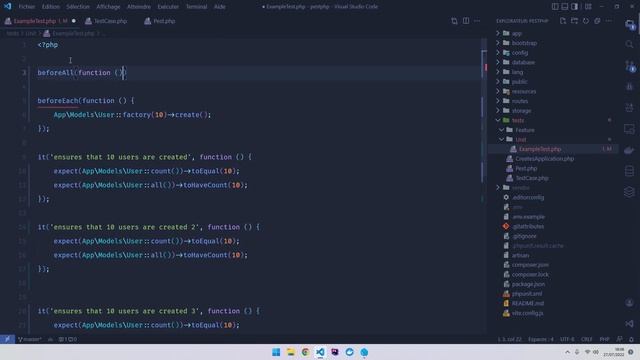Collapse all folders in explorer icon
Viewport: 640px width, 360px height.
tap(597, 21)
